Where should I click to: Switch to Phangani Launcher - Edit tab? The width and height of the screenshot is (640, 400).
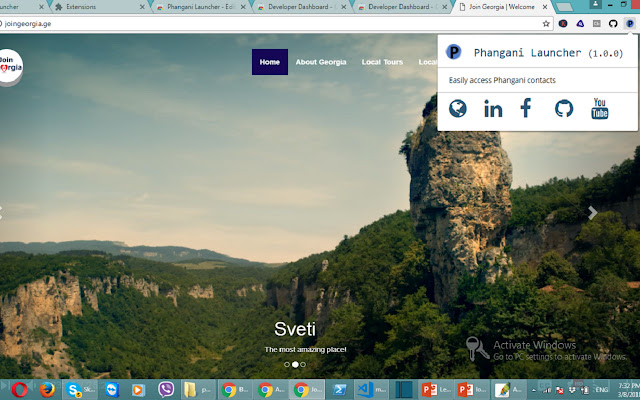[x=202, y=7]
